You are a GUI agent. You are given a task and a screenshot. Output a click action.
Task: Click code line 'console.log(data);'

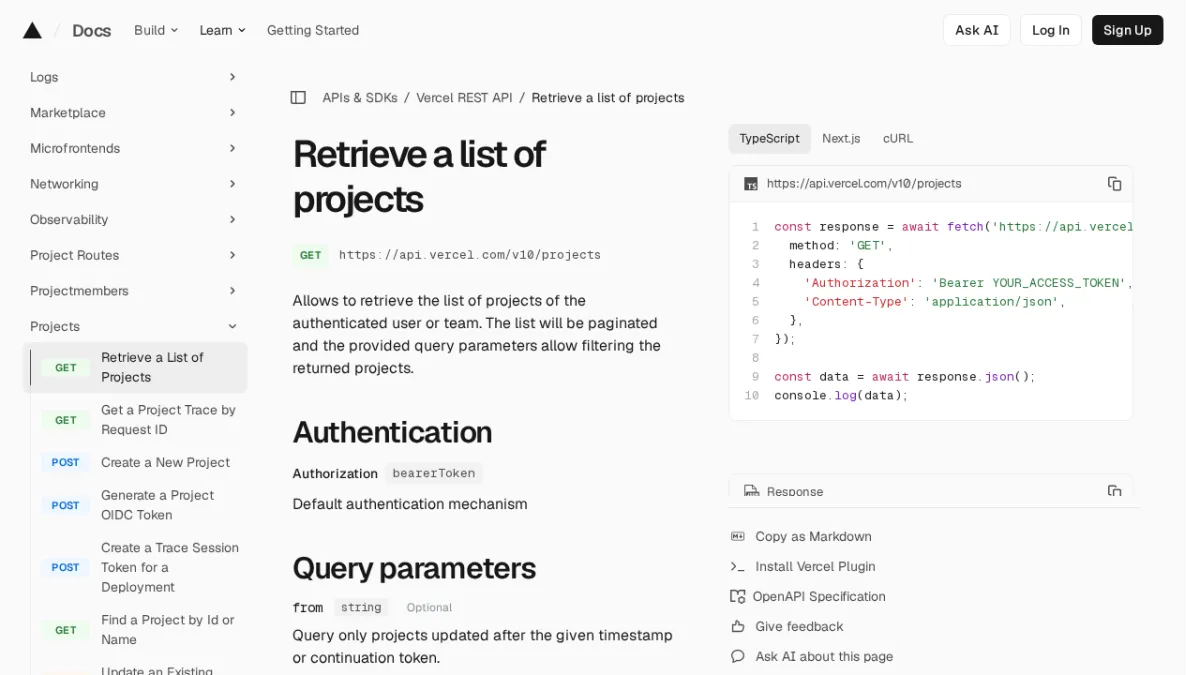pyautogui.click(x=841, y=395)
